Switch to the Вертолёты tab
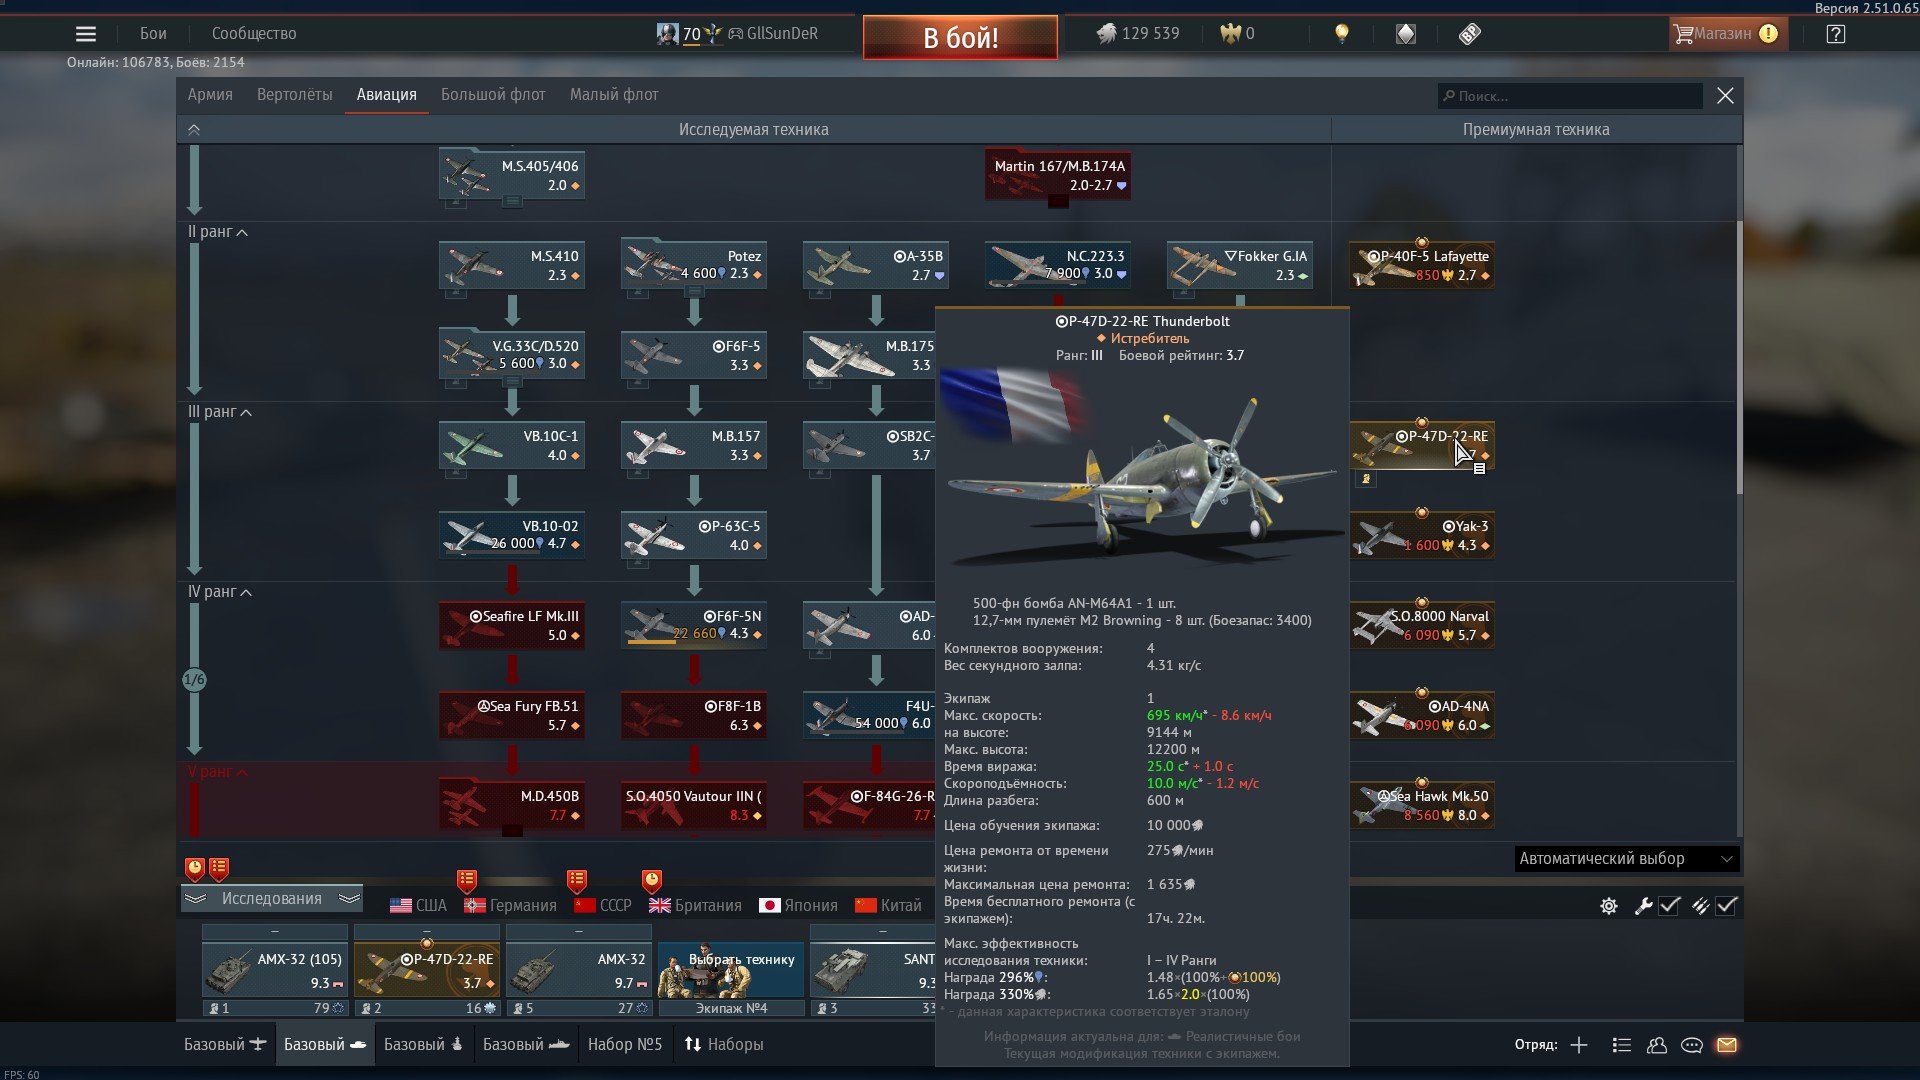 click(294, 95)
